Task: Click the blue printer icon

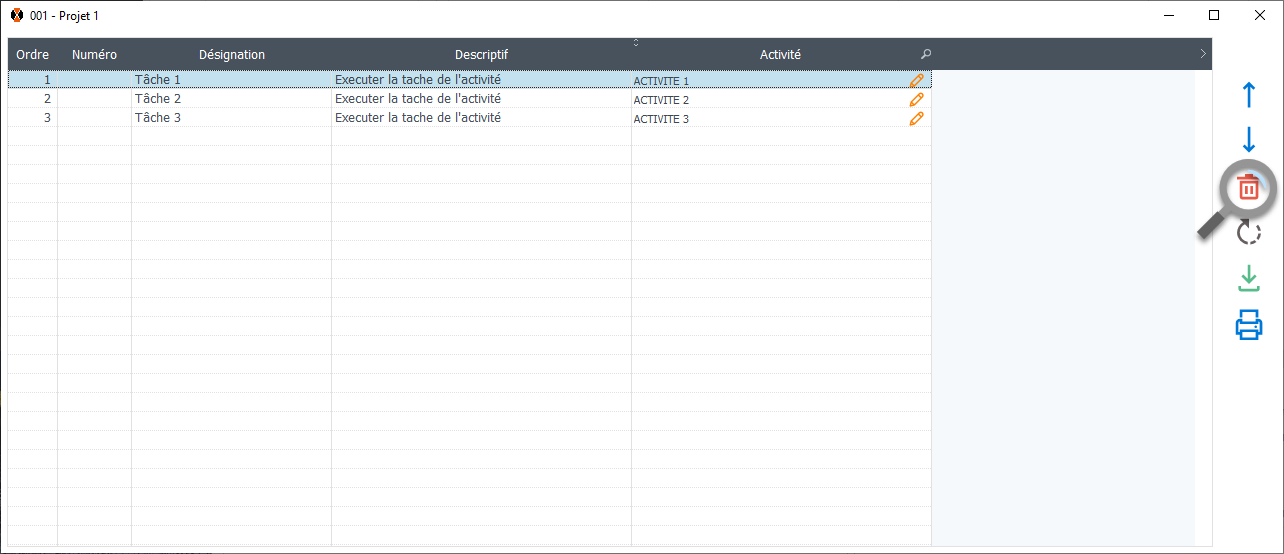Action: click(1248, 325)
